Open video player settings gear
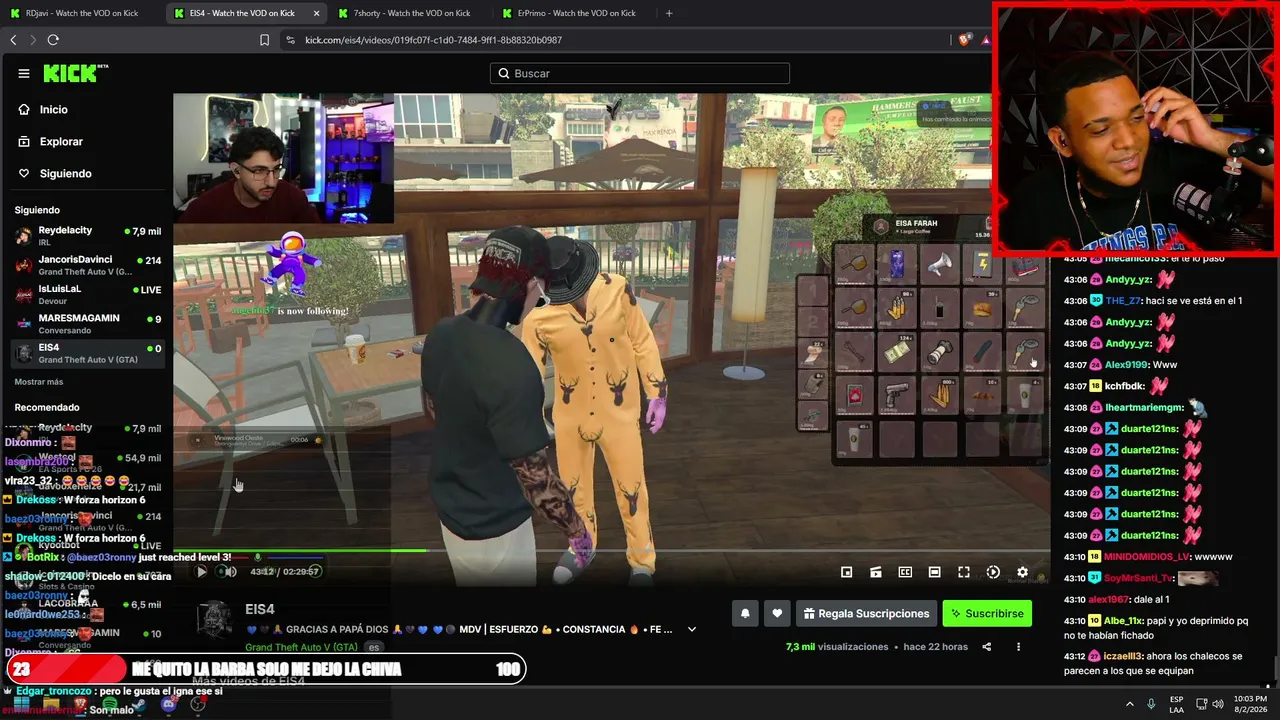Image resolution: width=1280 pixels, height=720 pixels. click(x=1022, y=572)
